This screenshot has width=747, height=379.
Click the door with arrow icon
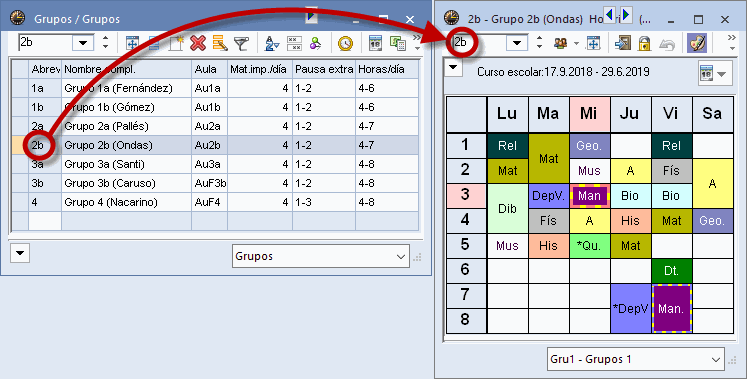tap(623, 43)
